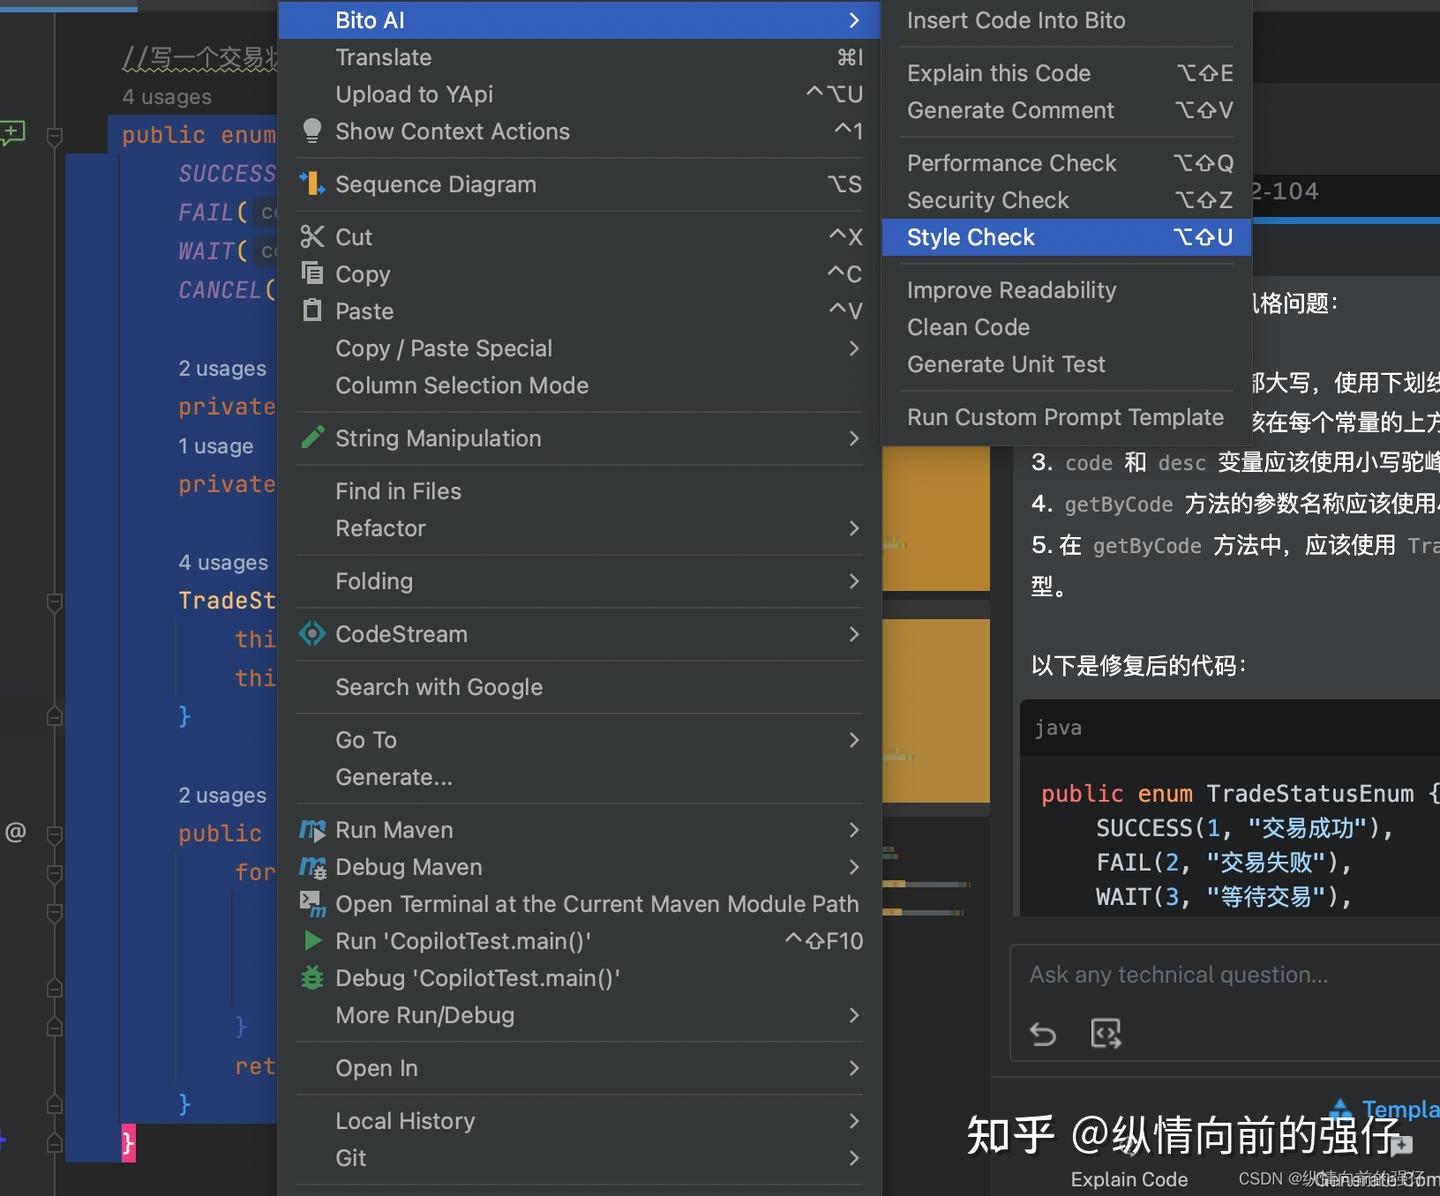Click the insert-code icon in the Bito panel
The width and height of the screenshot is (1440, 1196).
[x=1106, y=1034]
